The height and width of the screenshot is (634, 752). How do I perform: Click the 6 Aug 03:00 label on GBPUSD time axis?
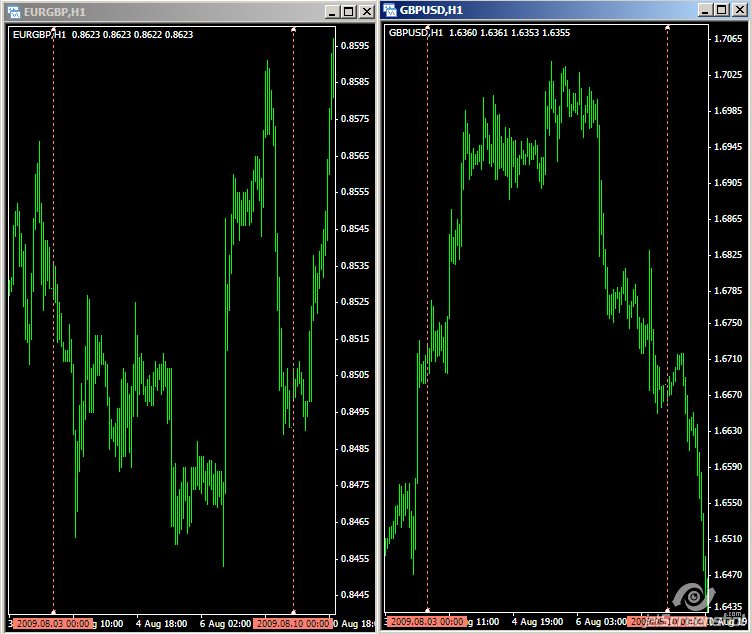click(601, 622)
